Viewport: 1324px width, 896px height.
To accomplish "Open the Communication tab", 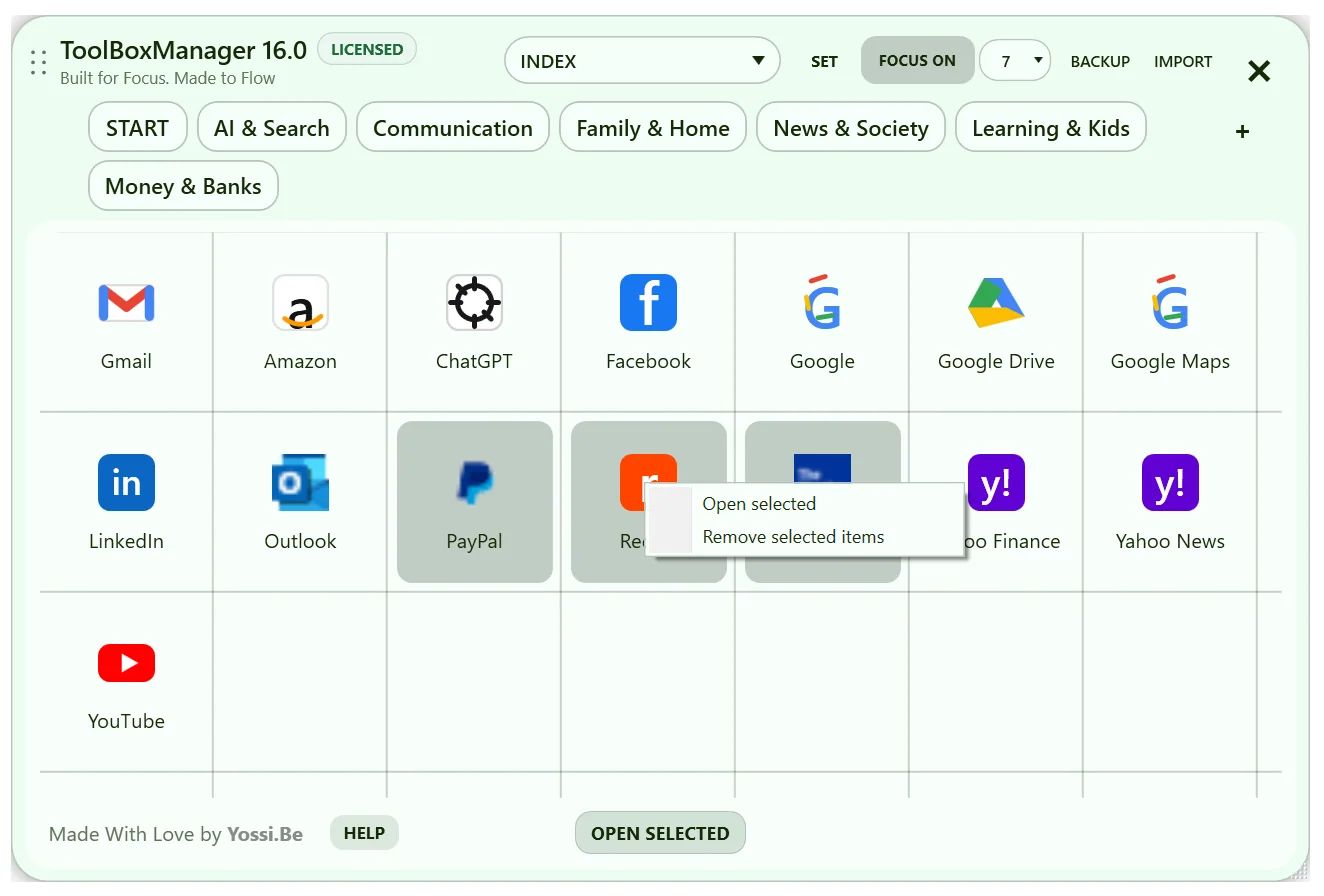I will pyautogui.click(x=453, y=128).
